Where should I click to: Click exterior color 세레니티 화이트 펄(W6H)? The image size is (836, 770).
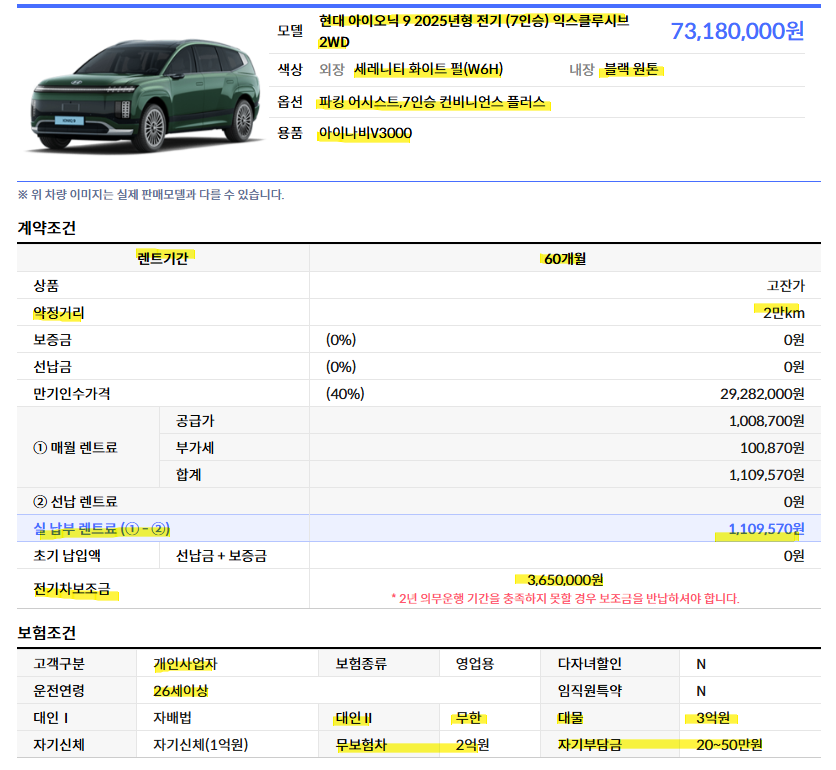(429, 69)
